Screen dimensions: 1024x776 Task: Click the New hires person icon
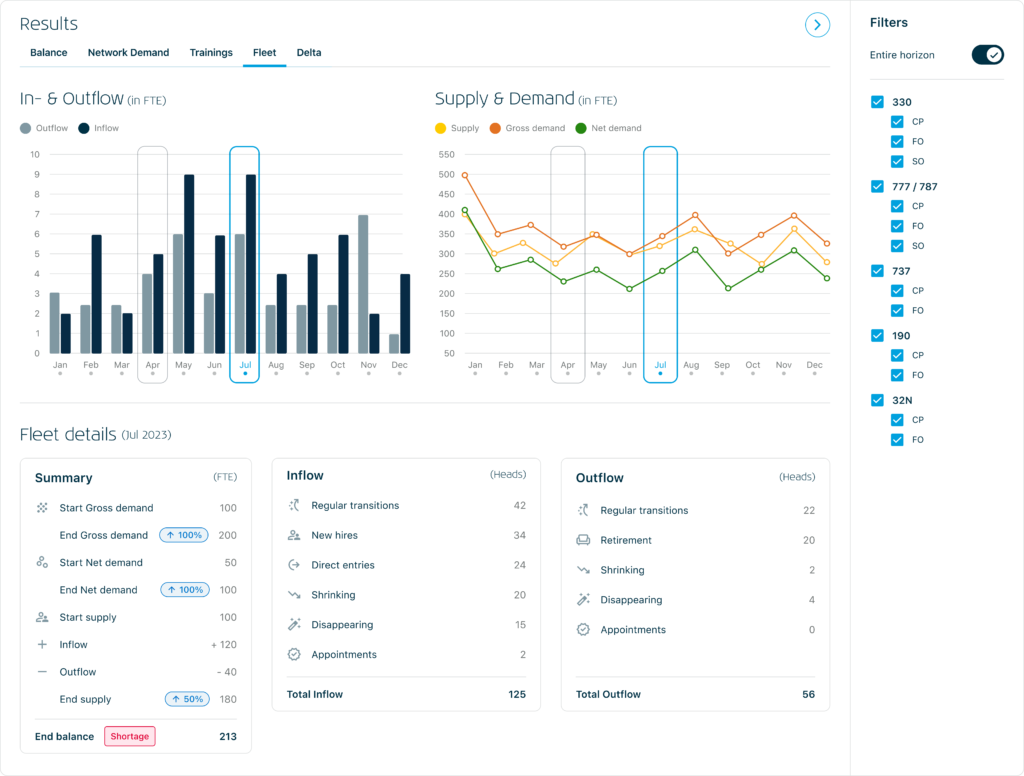click(294, 535)
